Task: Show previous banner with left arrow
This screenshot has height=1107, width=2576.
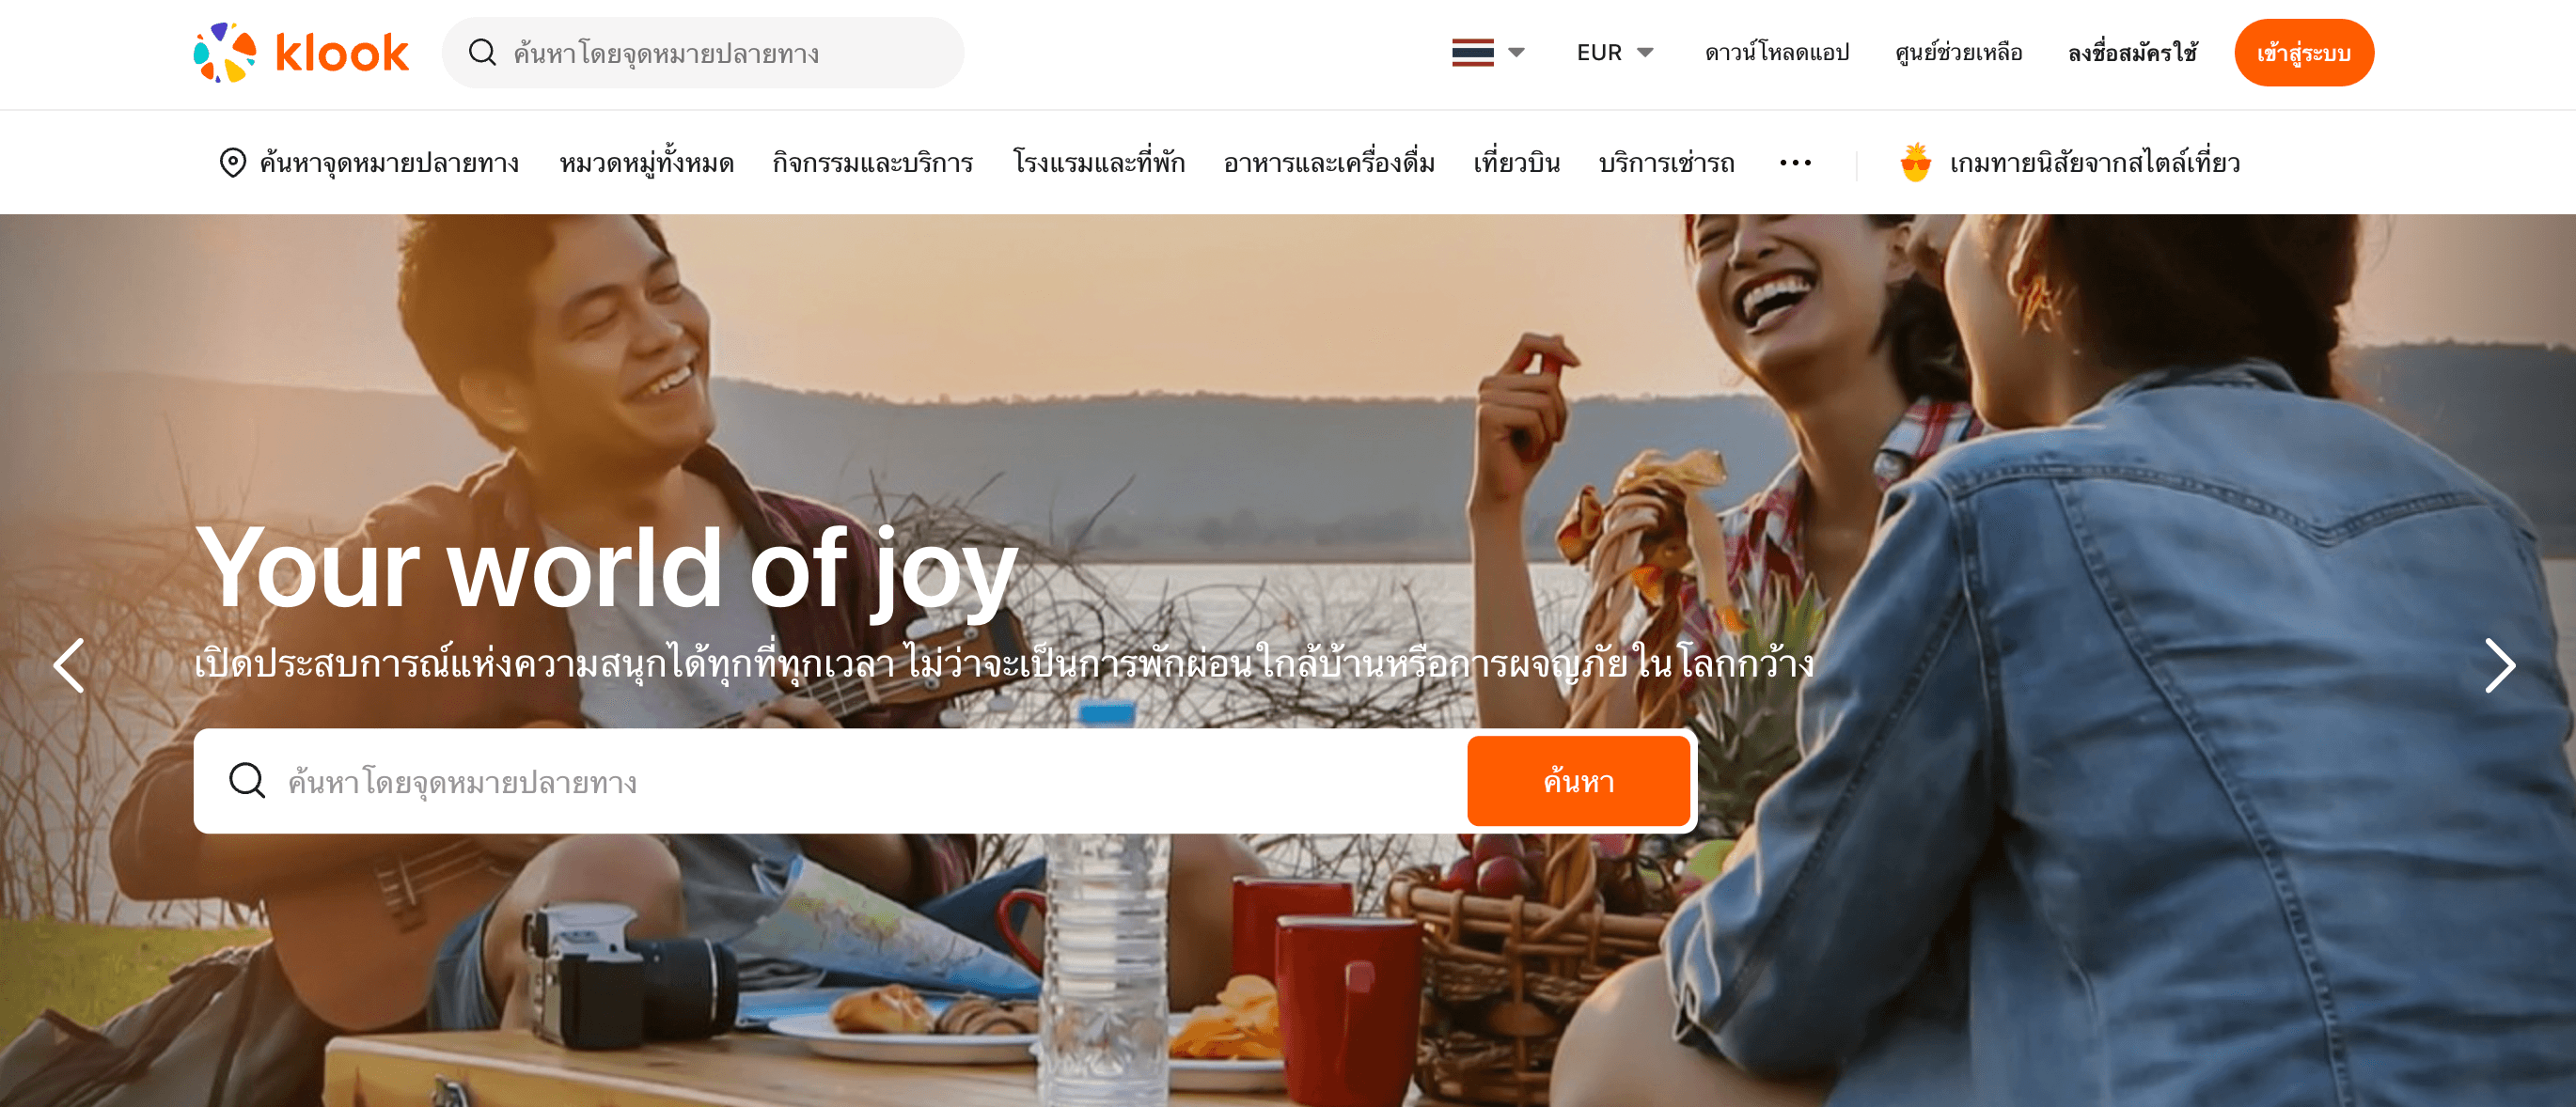Action: pyautogui.click(x=69, y=665)
